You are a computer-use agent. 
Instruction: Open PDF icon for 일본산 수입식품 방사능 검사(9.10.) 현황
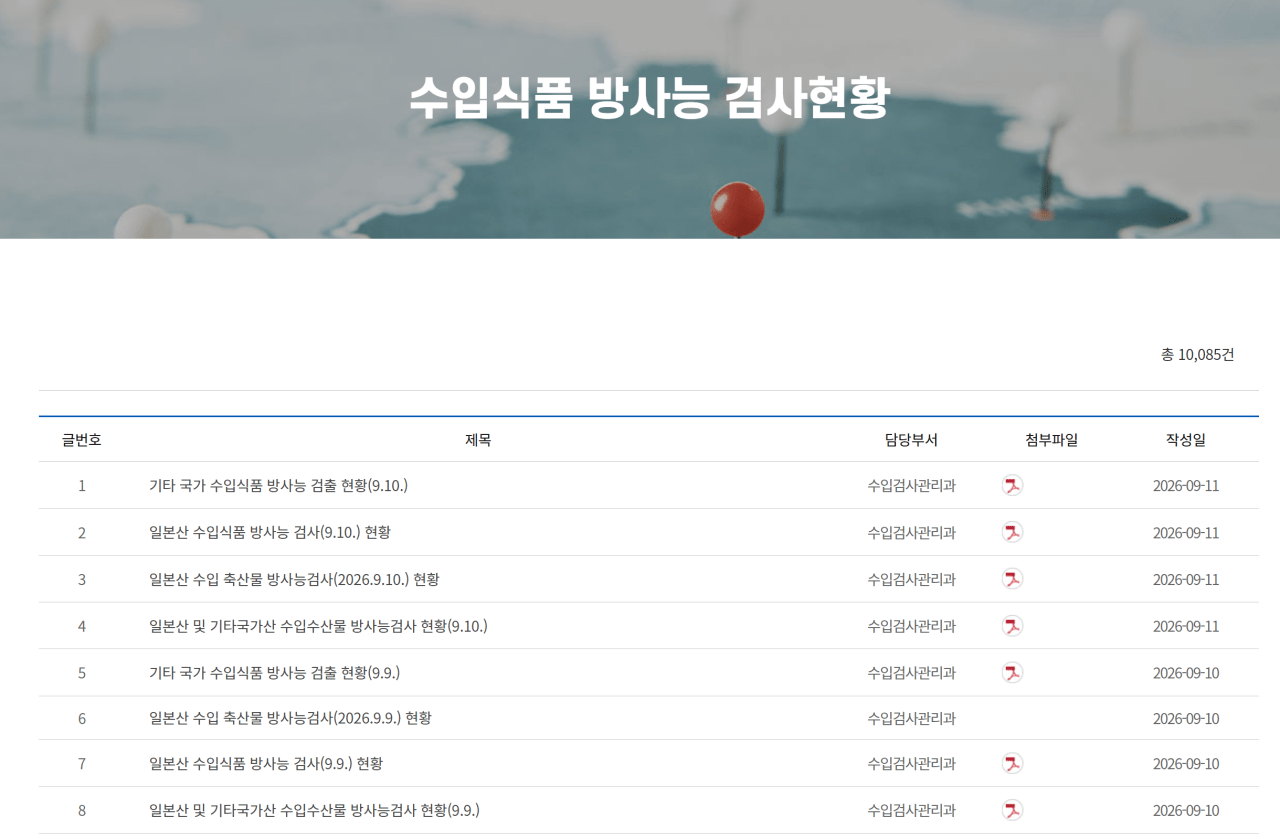click(x=1012, y=532)
